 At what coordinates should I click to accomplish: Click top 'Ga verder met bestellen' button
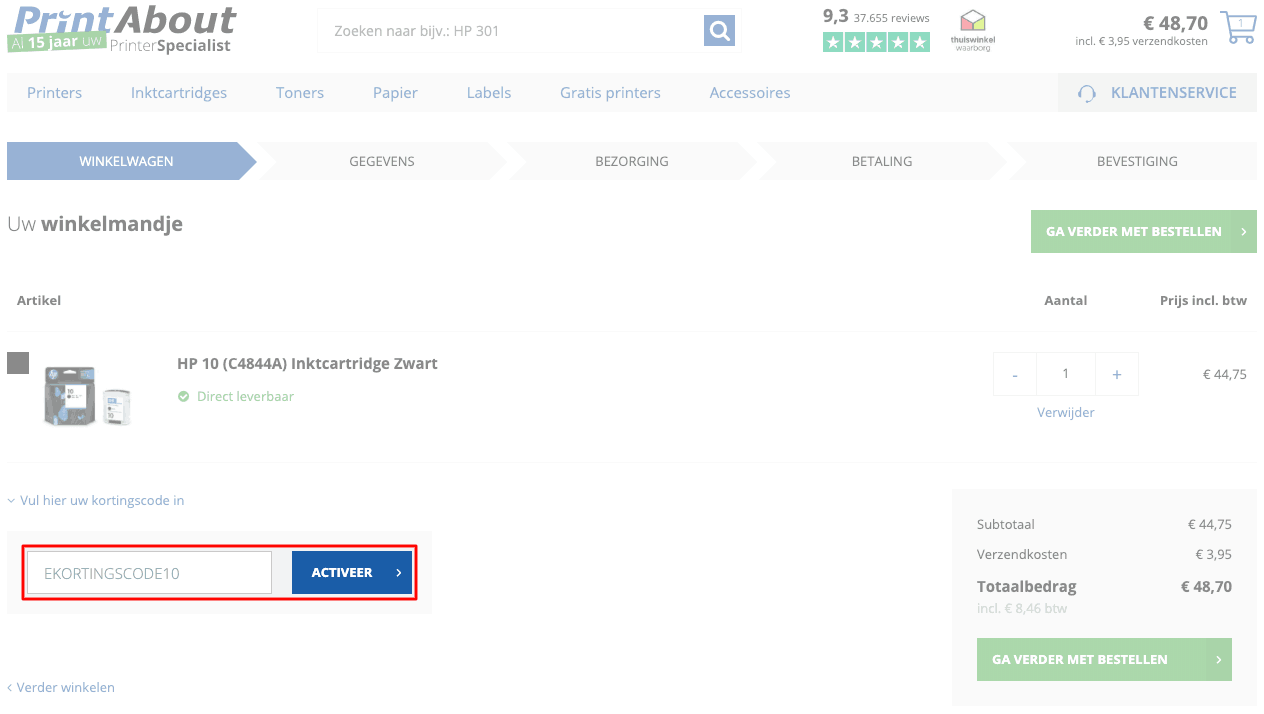pos(1144,231)
